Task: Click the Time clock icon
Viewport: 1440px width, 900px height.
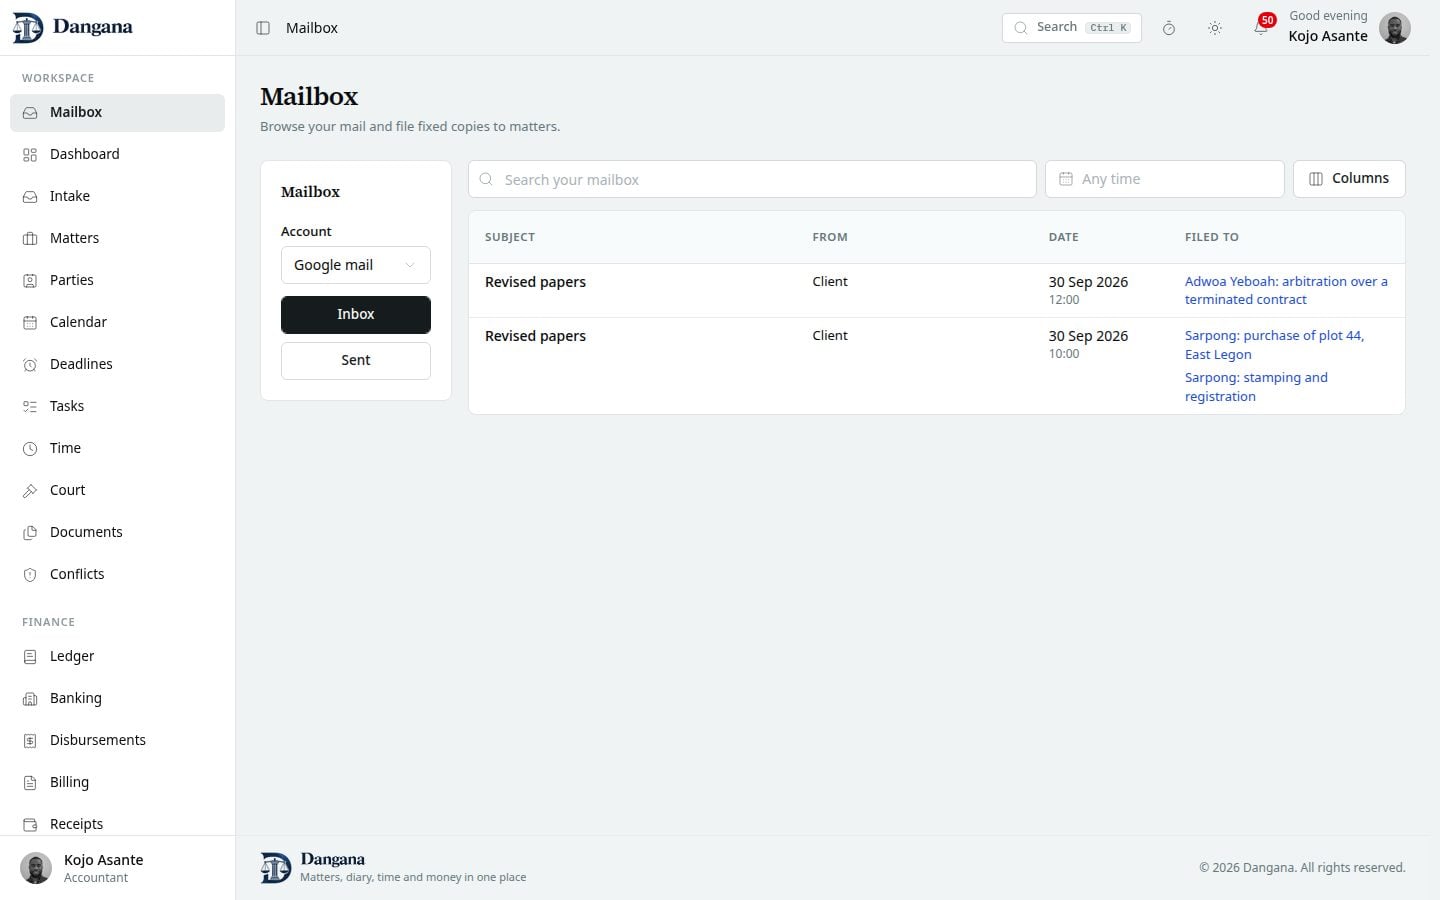Action: pos(30,449)
